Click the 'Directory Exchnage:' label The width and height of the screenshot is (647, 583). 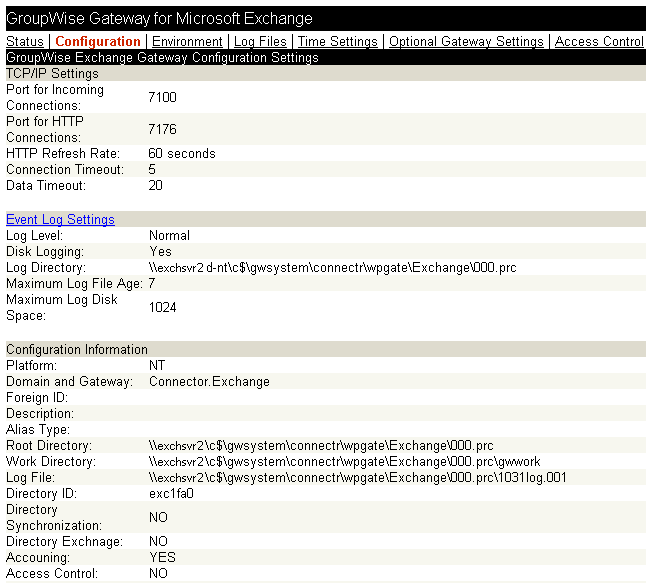point(64,541)
